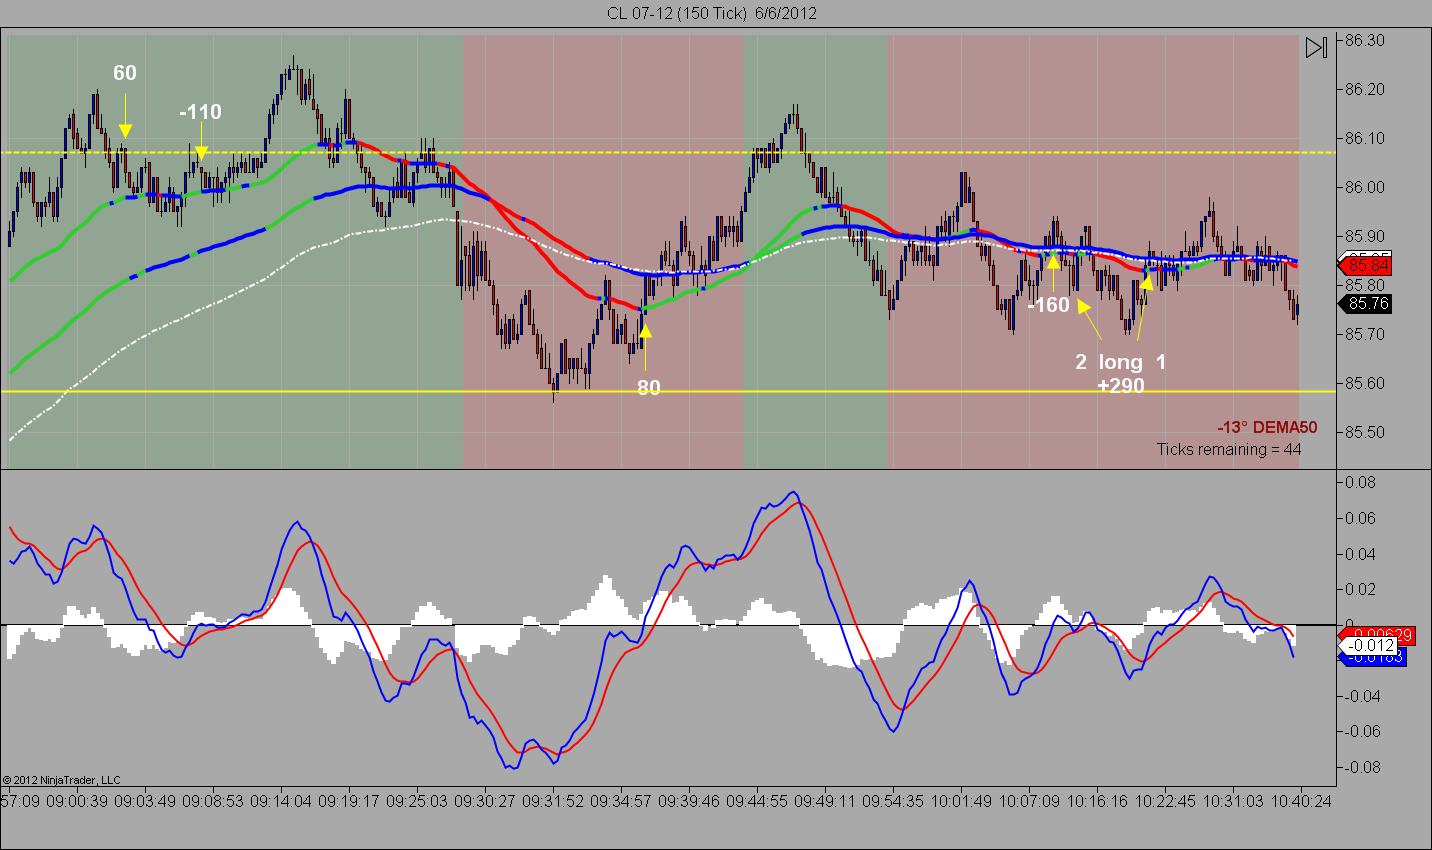1432x850 pixels.
Task: Select the white -0.012 indicator marker
Action: pyautogui.click(x=1366, y=646)
